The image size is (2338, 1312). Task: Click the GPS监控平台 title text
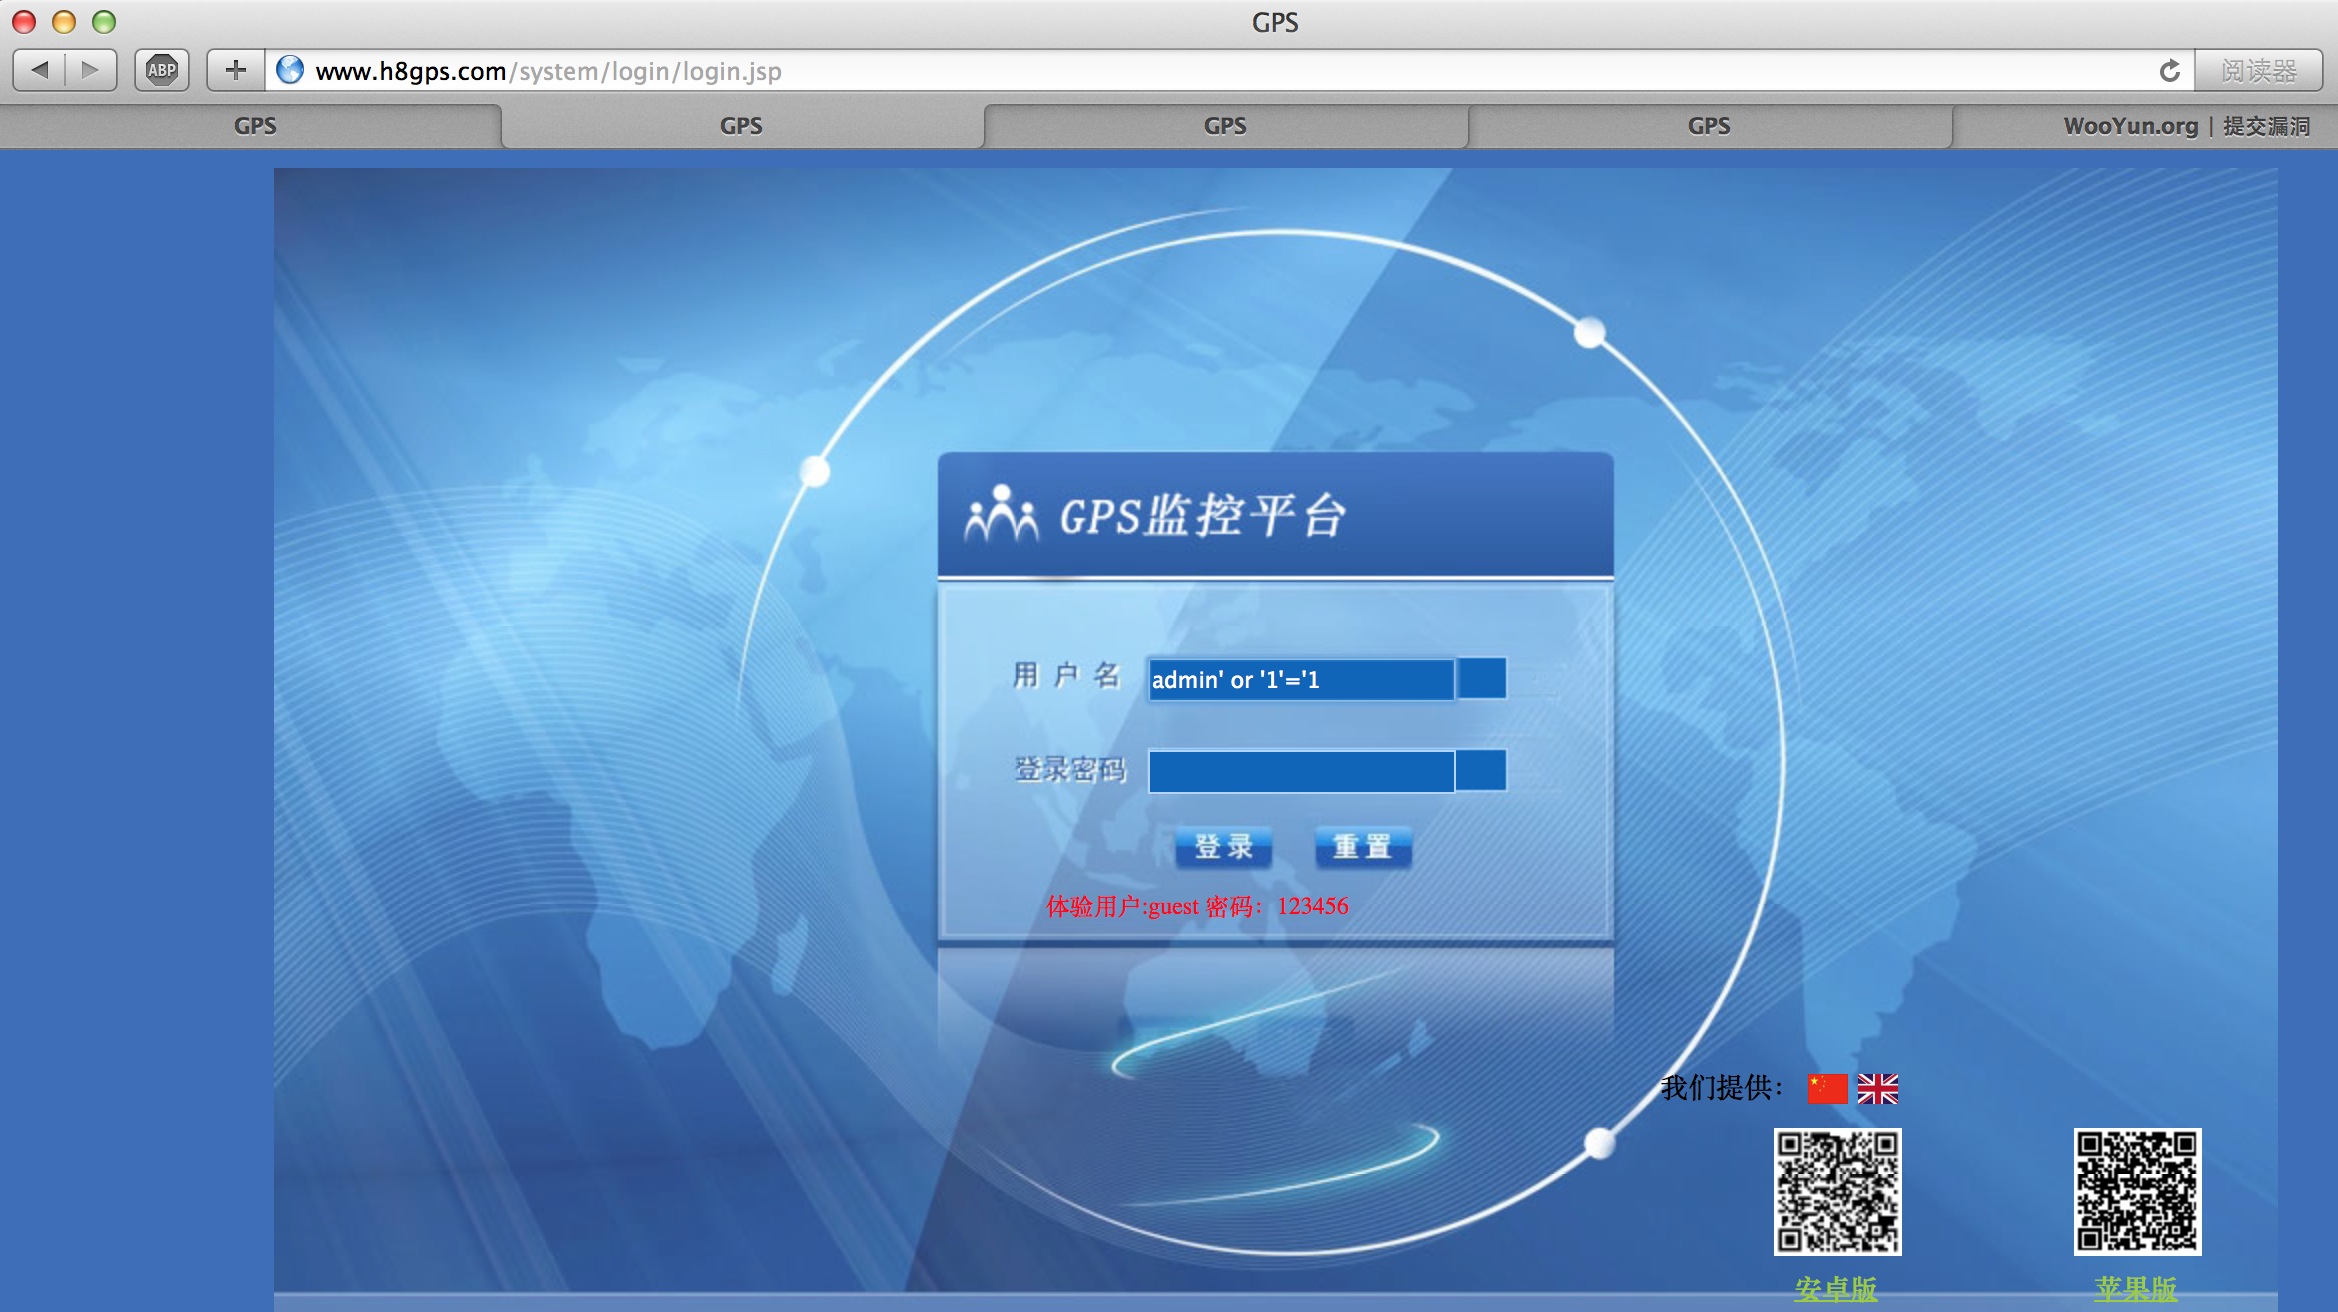click(x=1203, y=516)
